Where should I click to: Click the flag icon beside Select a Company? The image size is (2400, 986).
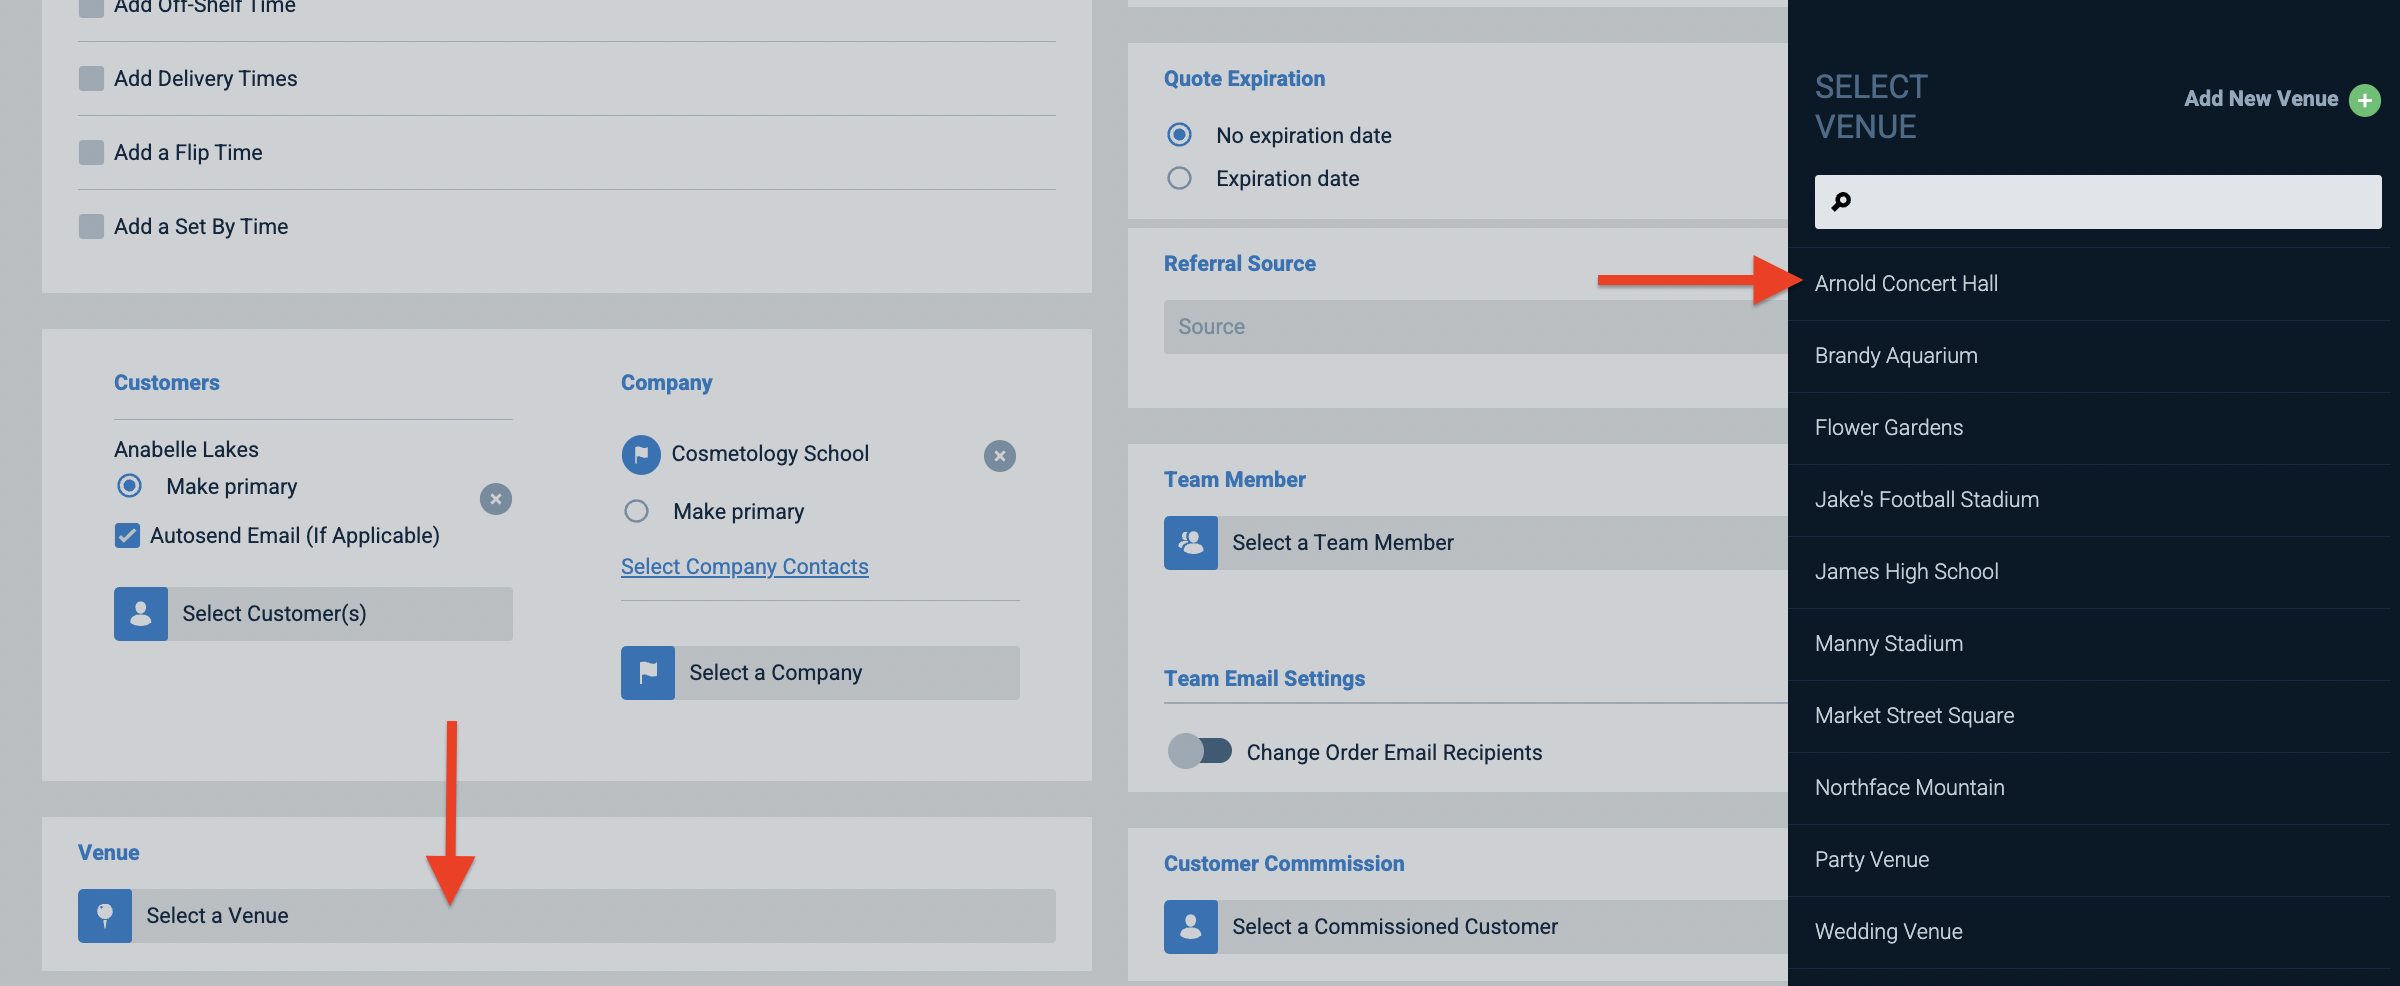[x=648, y=673]
